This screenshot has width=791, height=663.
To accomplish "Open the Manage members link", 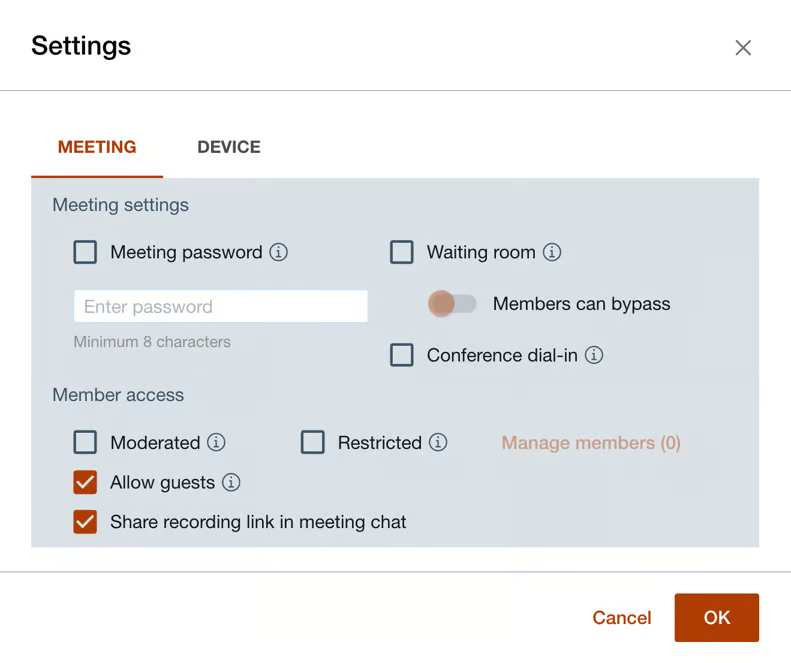I will [591, 443].
